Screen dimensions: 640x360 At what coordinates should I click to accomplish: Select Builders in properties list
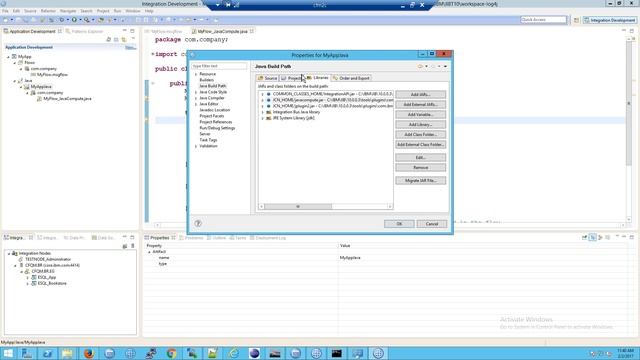[207, 80]
